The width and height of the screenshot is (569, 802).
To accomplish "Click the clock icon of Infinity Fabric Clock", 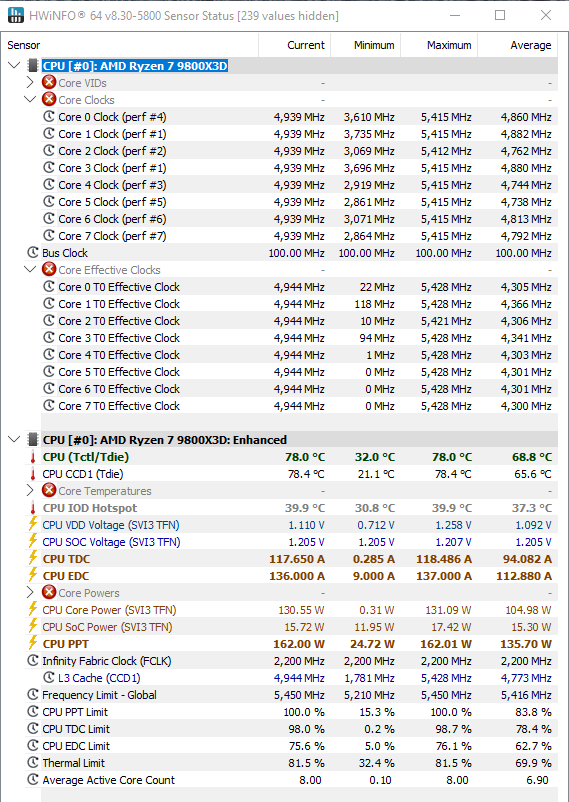I will tap(33, 660).
